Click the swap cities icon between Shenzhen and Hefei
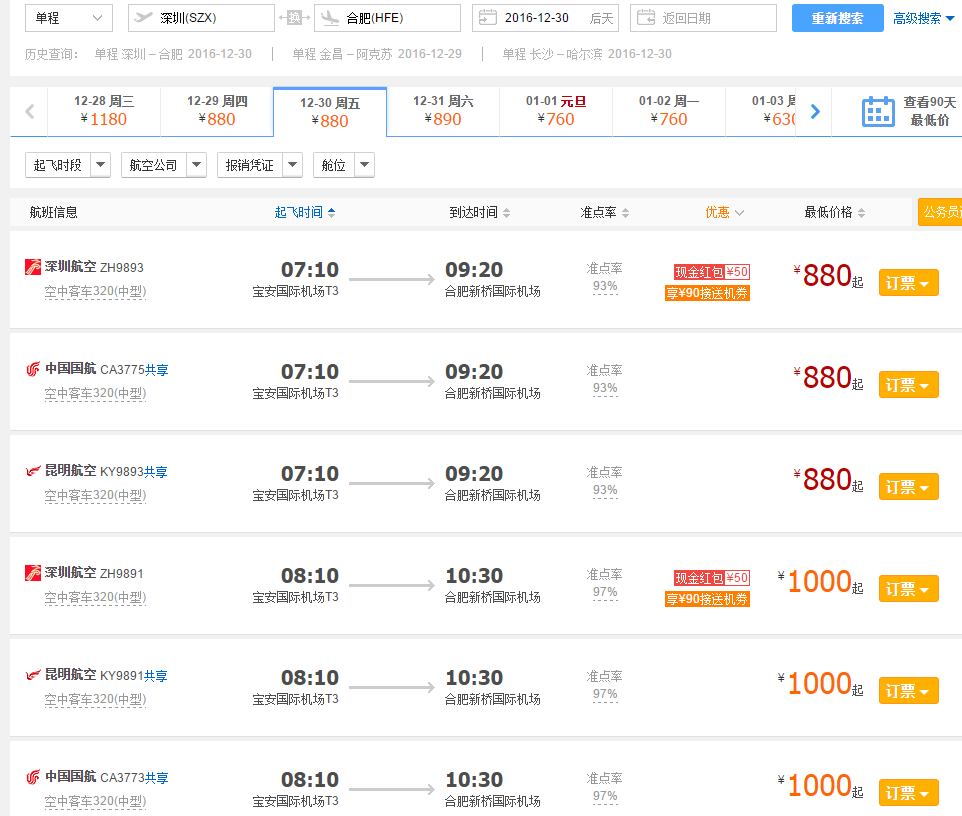Image resolution: width=962 pixels, height=816 pixels. pyautogui.click(x=294, y=18)
